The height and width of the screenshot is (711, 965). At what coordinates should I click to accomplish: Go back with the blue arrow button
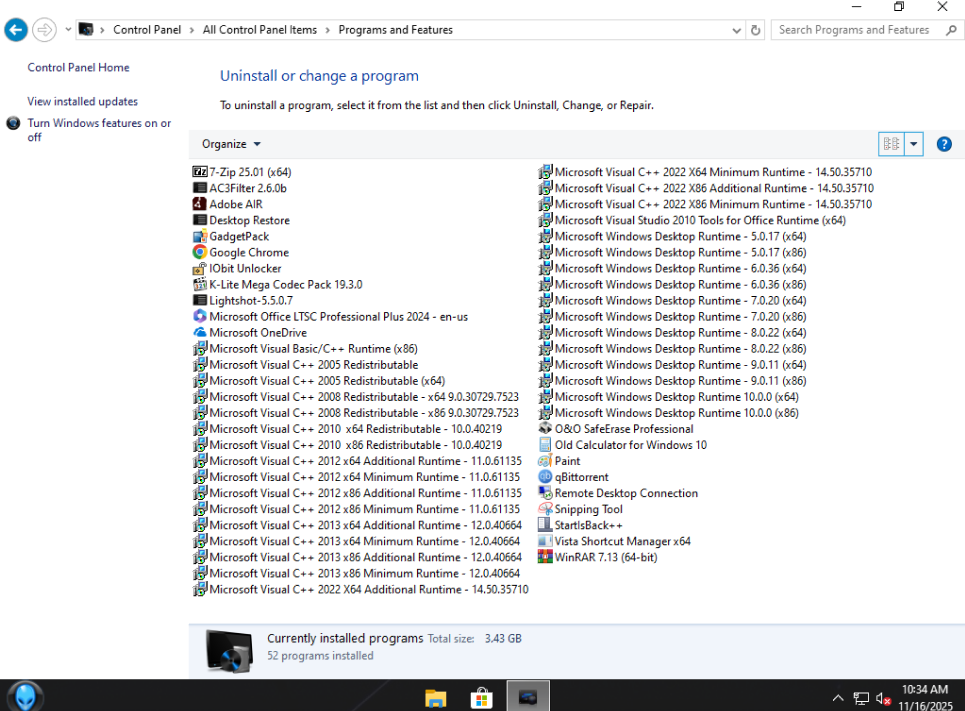tap(16, 30)
